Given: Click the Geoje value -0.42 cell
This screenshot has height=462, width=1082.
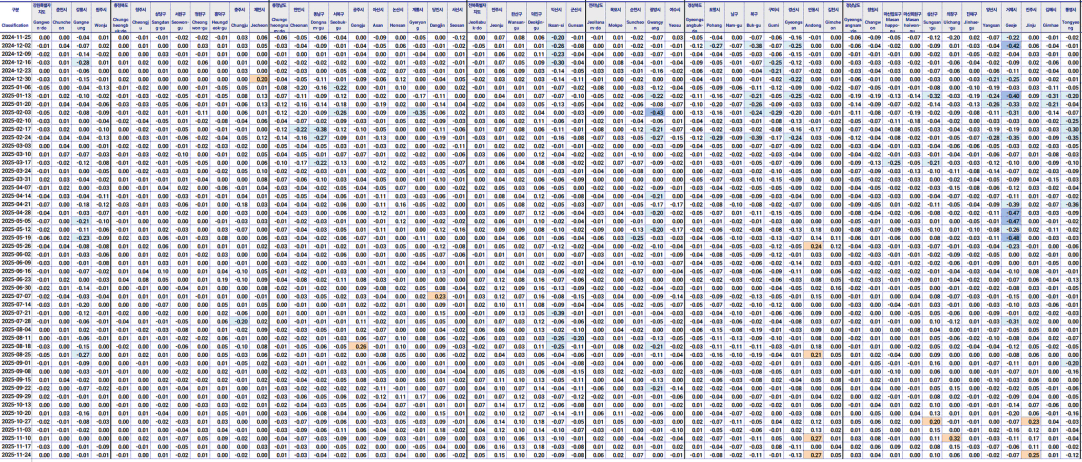Looking at the screenshot, I should click(1012, 46).
